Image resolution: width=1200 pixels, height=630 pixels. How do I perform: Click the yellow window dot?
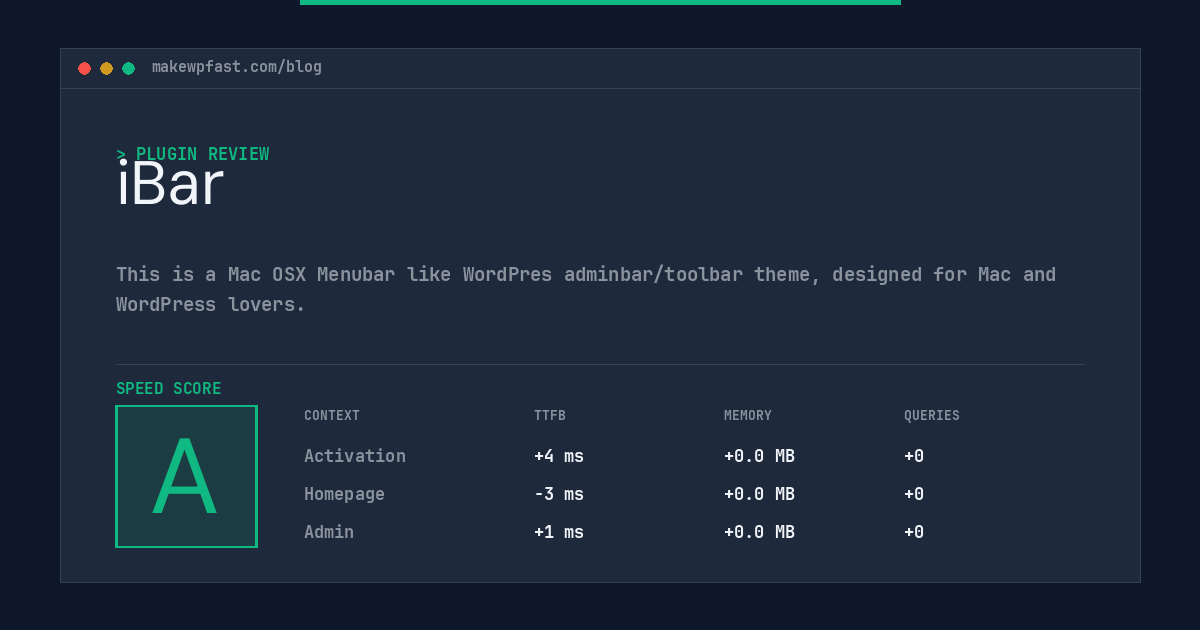[106, 68]
